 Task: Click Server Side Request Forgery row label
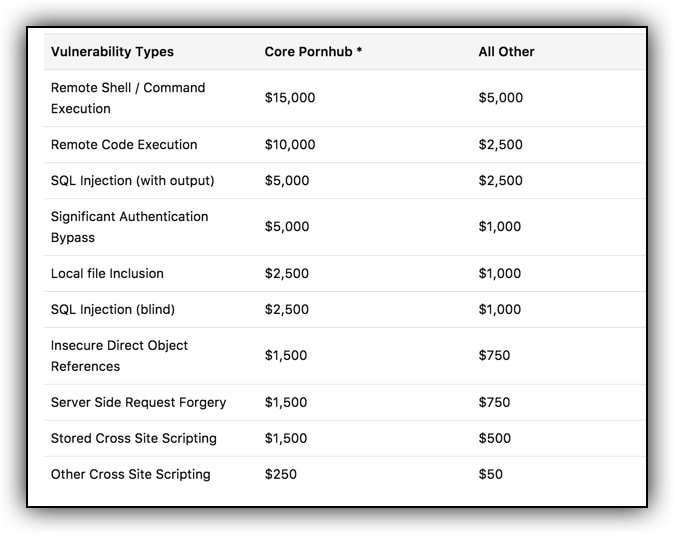138,402
